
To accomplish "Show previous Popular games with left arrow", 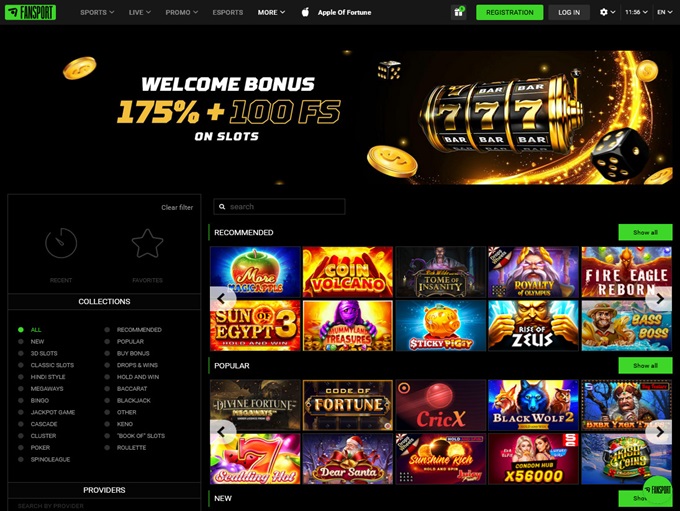I will tap(222, 432).
